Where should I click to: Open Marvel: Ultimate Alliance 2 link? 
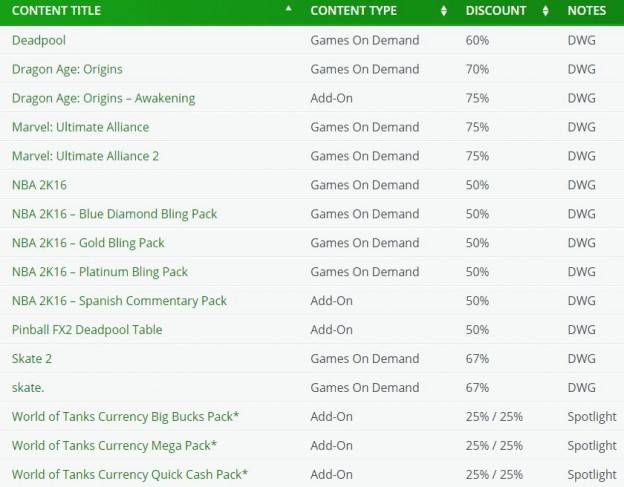(86, 156)
